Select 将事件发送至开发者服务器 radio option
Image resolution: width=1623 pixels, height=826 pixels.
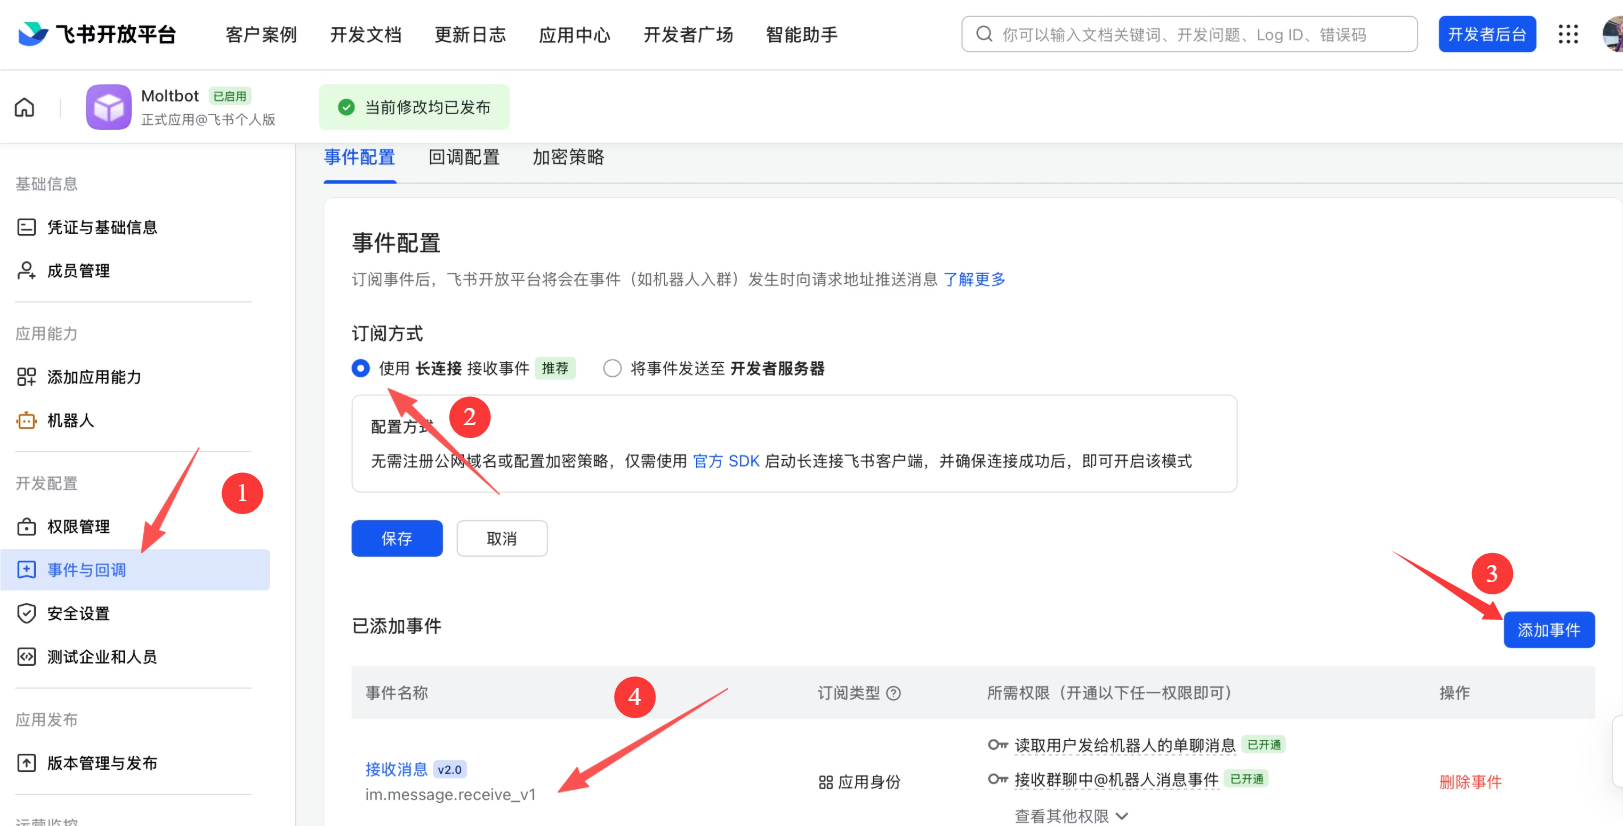pyautogui.click(x=612, y=369)
